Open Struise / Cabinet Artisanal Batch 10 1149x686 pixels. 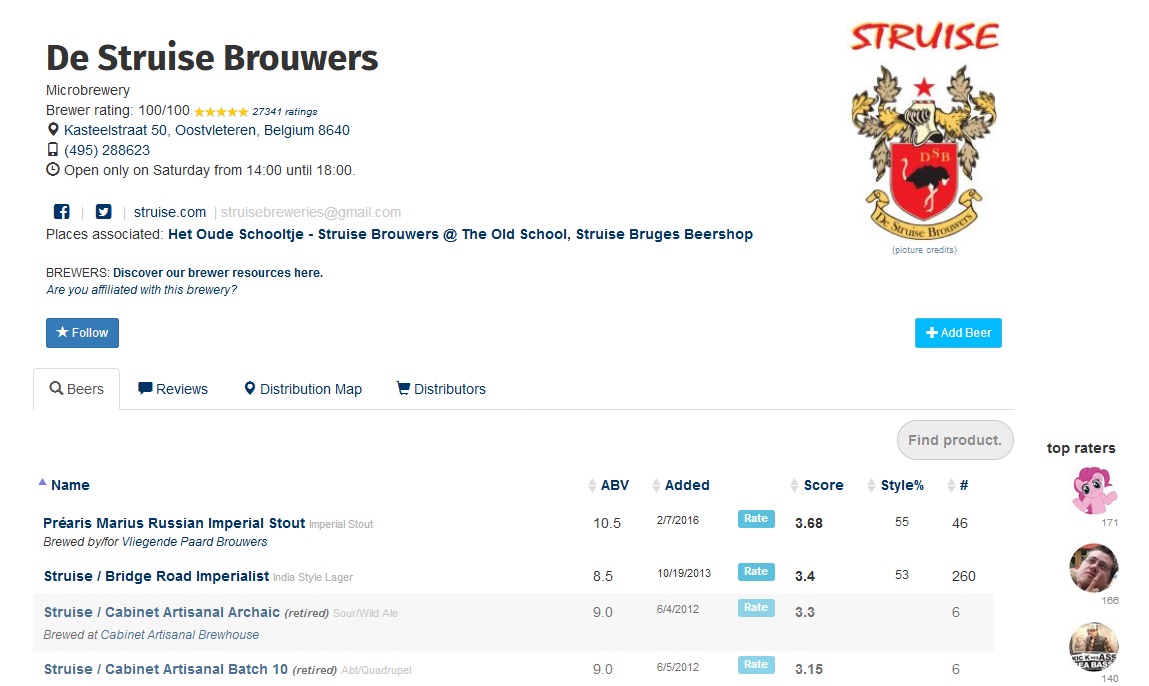[x=166, y=669]
